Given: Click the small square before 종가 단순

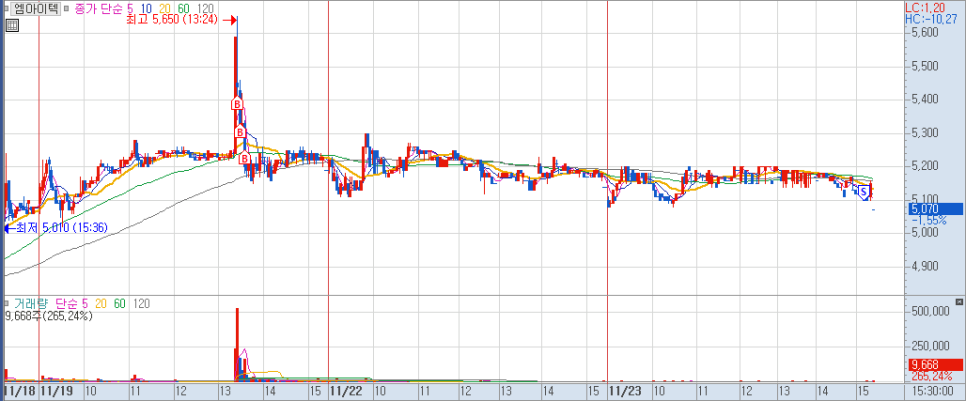Looking at the screenshot, I should [67, 9].
